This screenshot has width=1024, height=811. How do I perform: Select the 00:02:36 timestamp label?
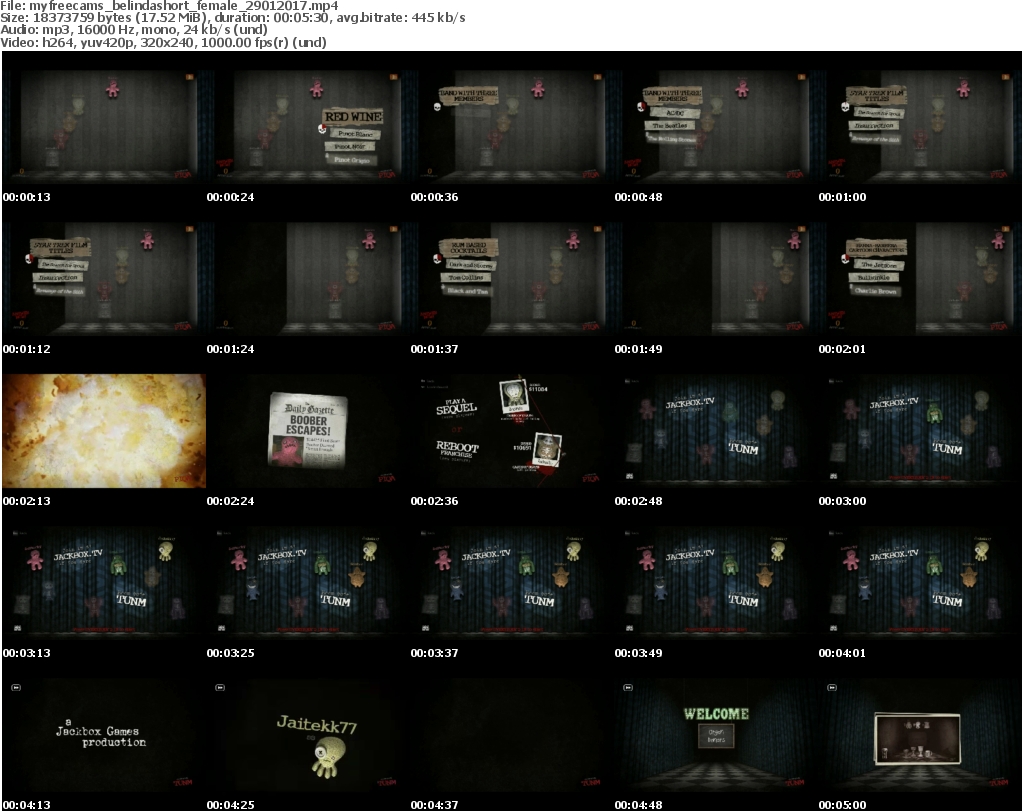[434, 501]
